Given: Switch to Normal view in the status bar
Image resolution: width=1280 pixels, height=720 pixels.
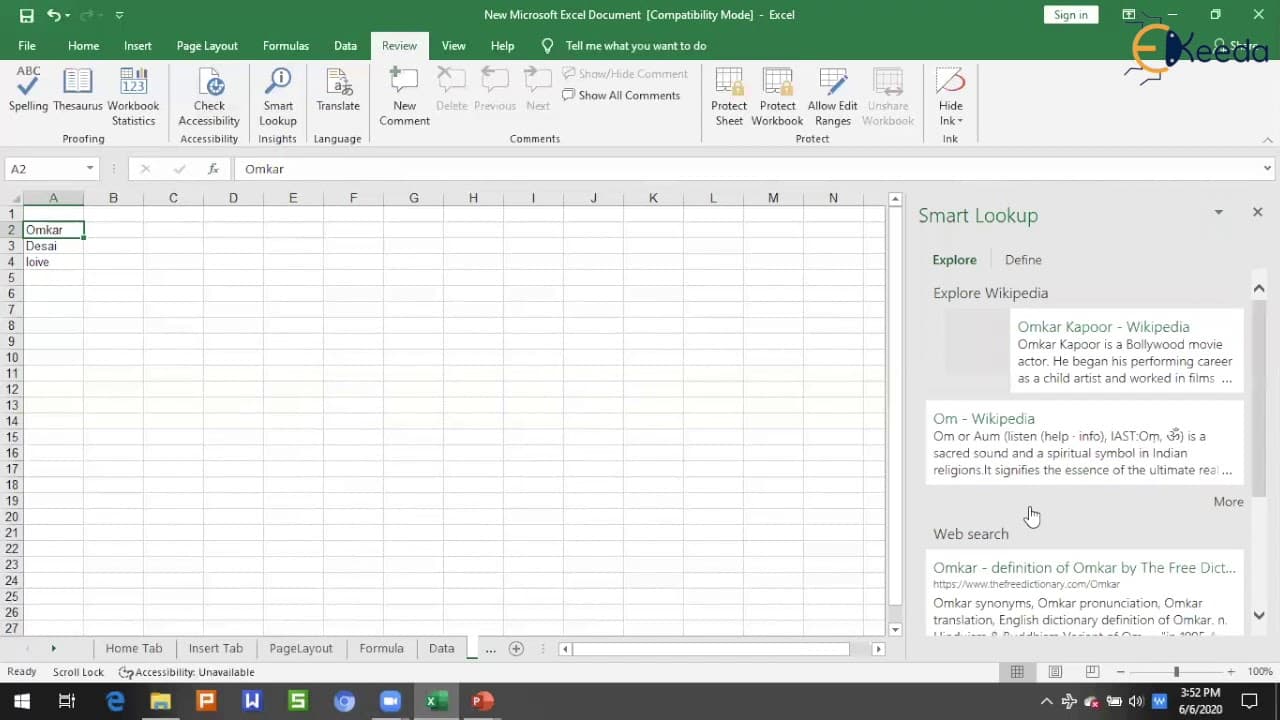Looking at the screenshot, I should tap(1017, 672).
